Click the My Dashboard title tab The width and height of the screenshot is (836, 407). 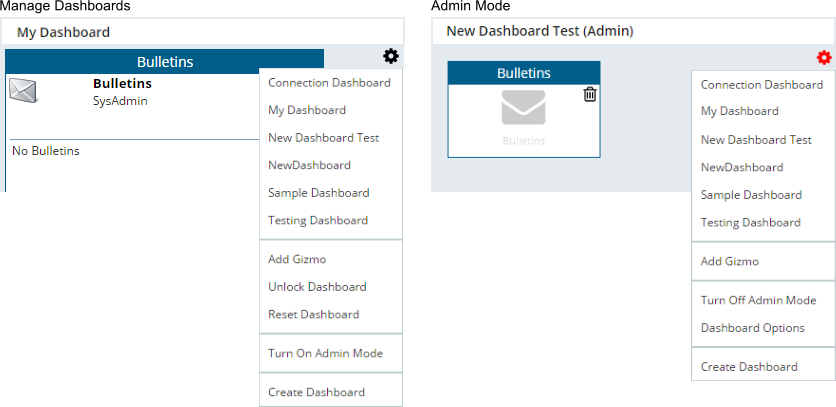(63, 32)
